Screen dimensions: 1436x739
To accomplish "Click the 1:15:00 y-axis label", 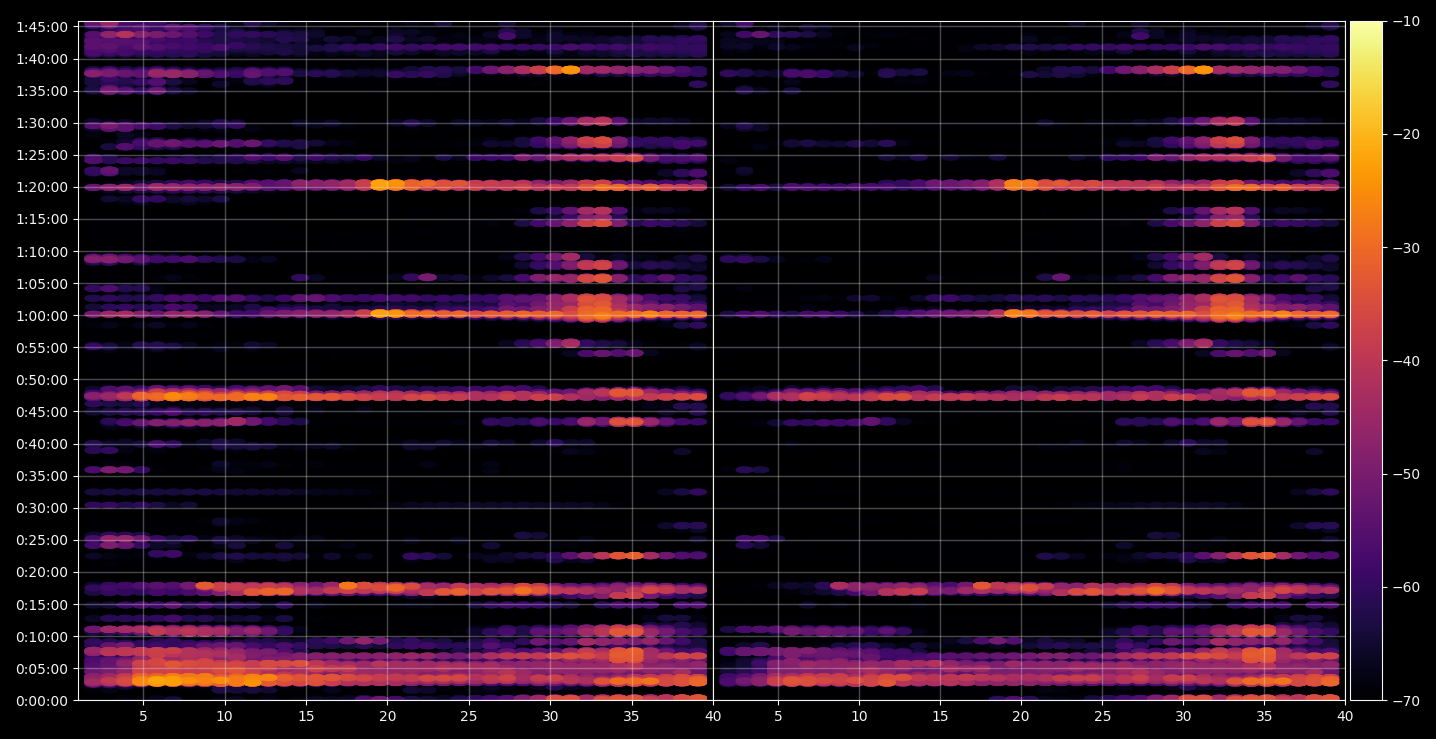I will point(41,219).
